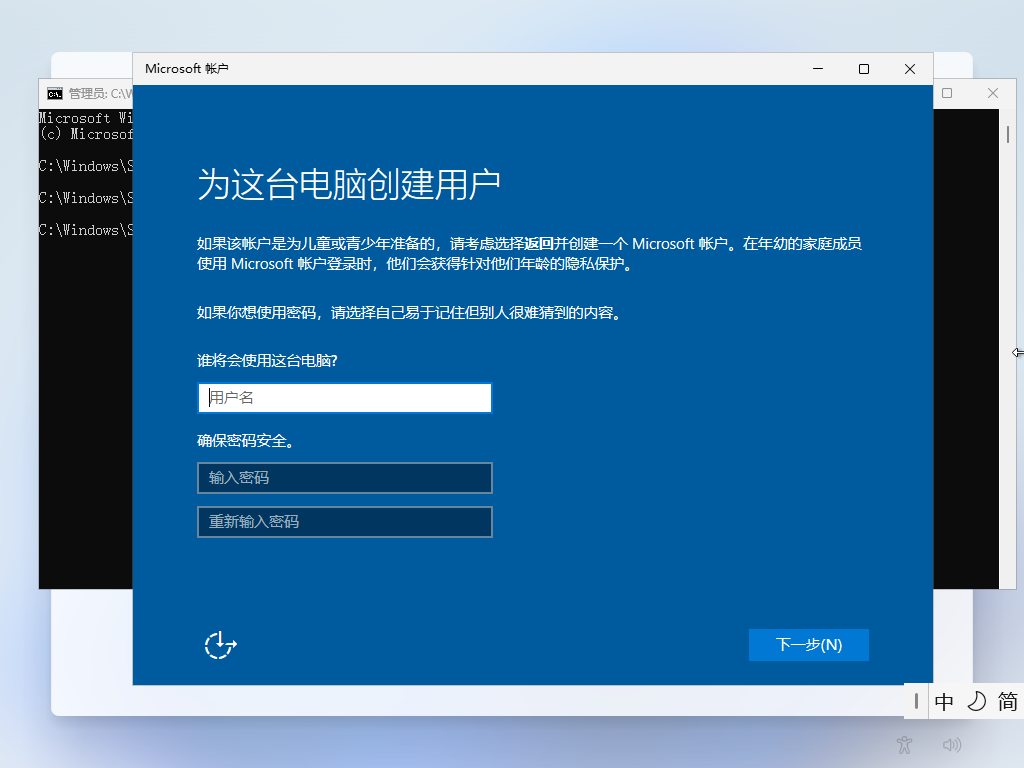
Task: Click the 输入密码 password field
Action: click(345, 478)
